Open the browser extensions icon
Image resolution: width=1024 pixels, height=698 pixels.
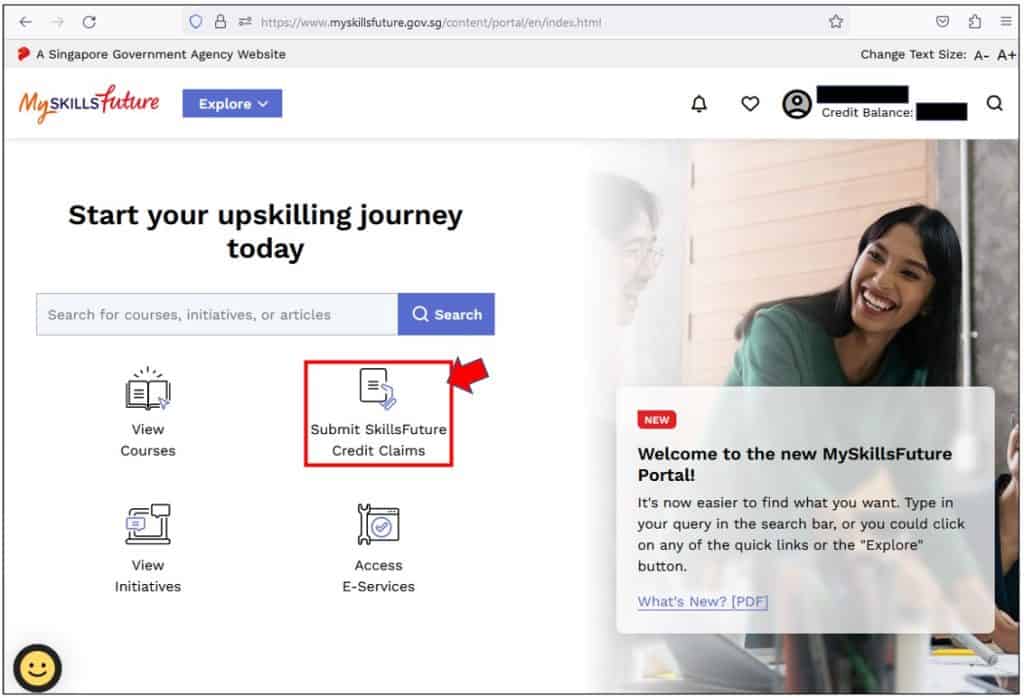click(974, 22)
